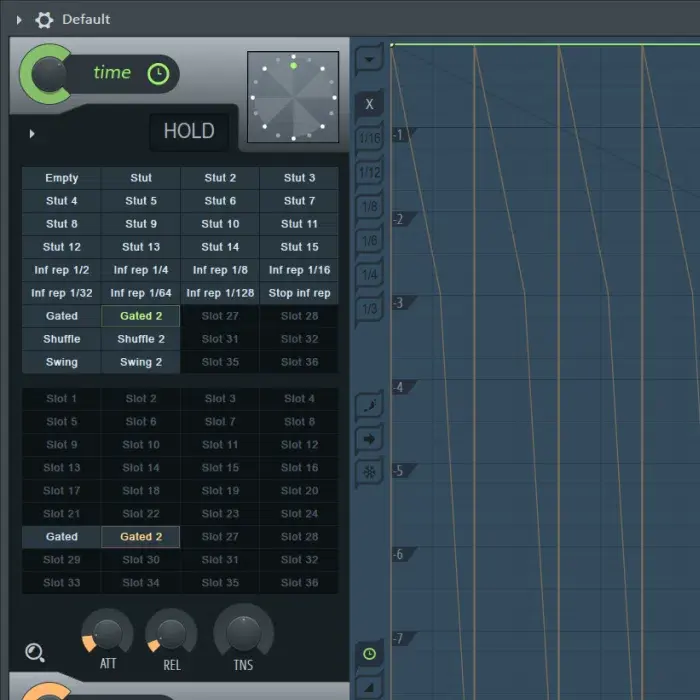Click the curve draw icon in envelope toolbar
The width and height of the screenshot is (700, 700).
click(369, 405)
